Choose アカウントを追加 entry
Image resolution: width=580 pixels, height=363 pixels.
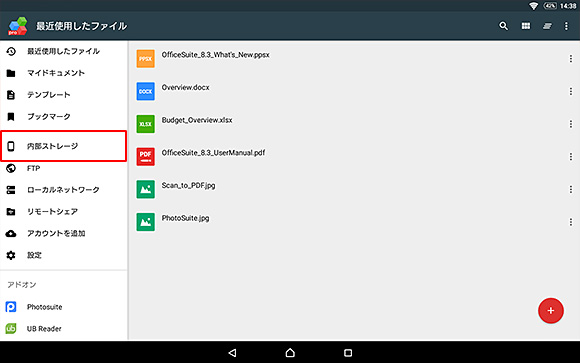(x=64, y=233)
